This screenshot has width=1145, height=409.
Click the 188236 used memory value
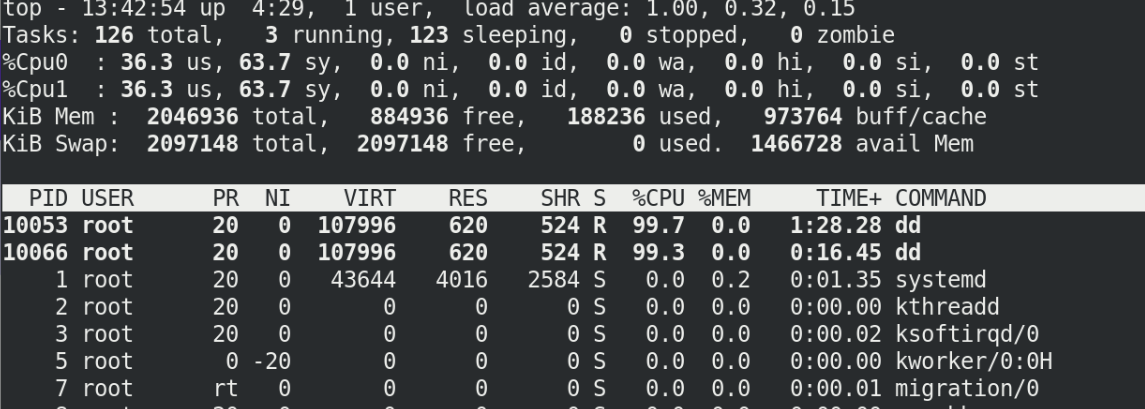tap(606, 117)
